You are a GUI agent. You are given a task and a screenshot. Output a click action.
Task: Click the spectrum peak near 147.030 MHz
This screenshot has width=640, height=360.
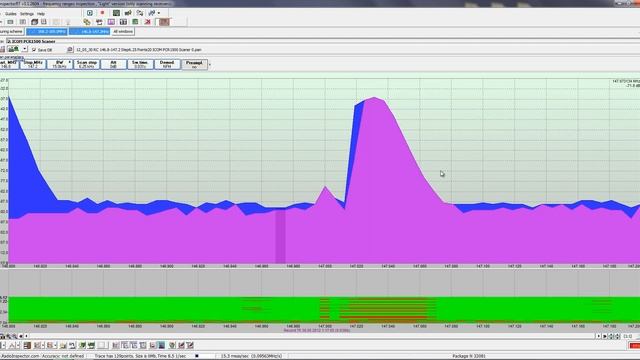(x=374, y=98)
